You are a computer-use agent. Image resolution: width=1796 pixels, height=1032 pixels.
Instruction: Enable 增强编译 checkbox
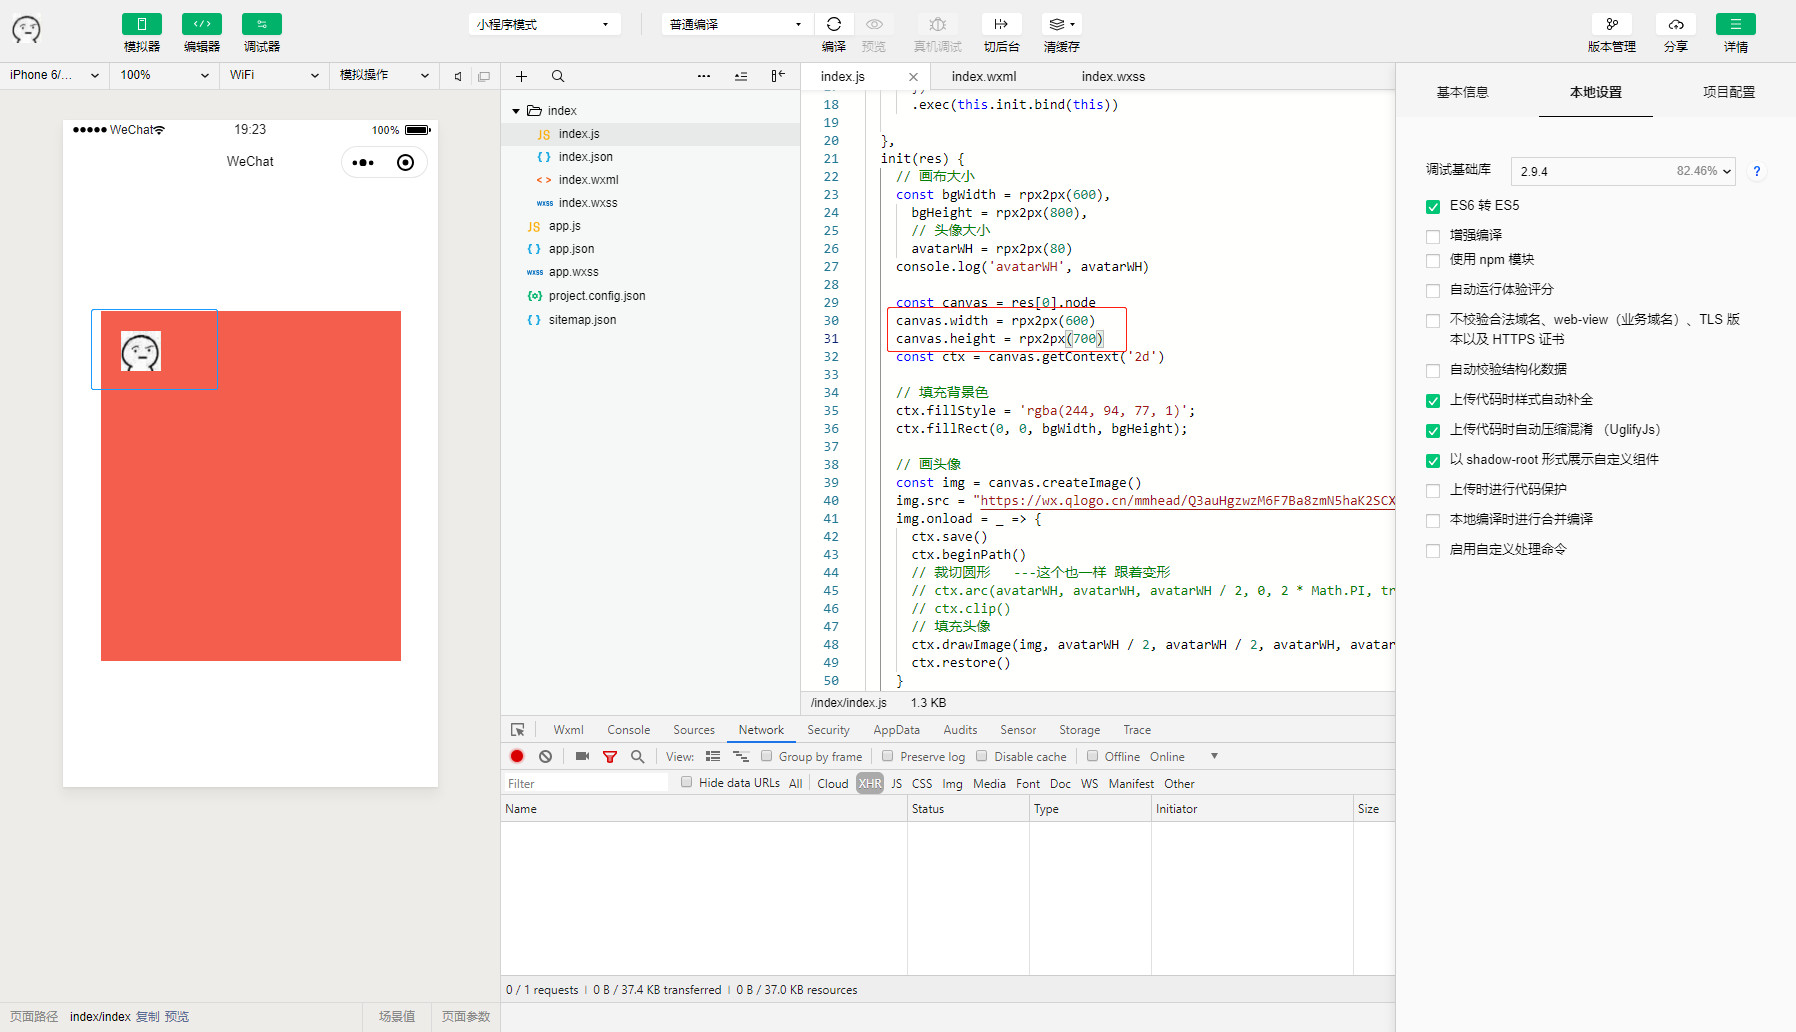point(1433,236)
